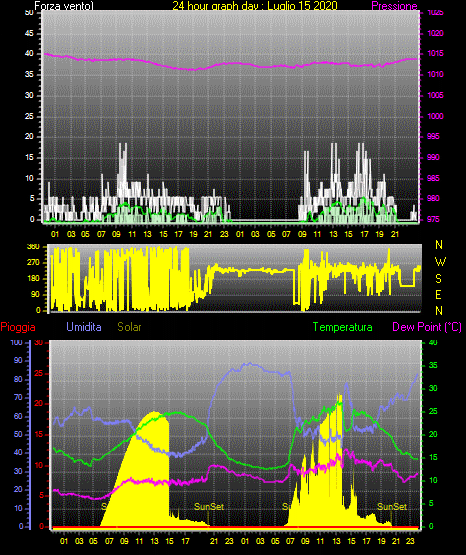Click the "E" compass letter

[438, 294]
